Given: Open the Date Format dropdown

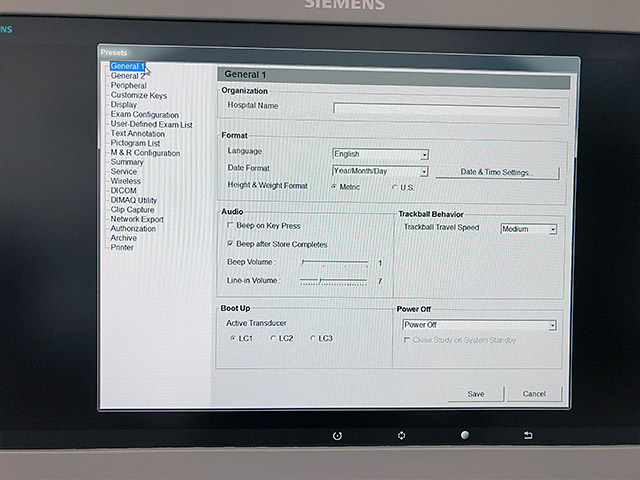Looking at the screenshot, I should [x=380, y=171].
